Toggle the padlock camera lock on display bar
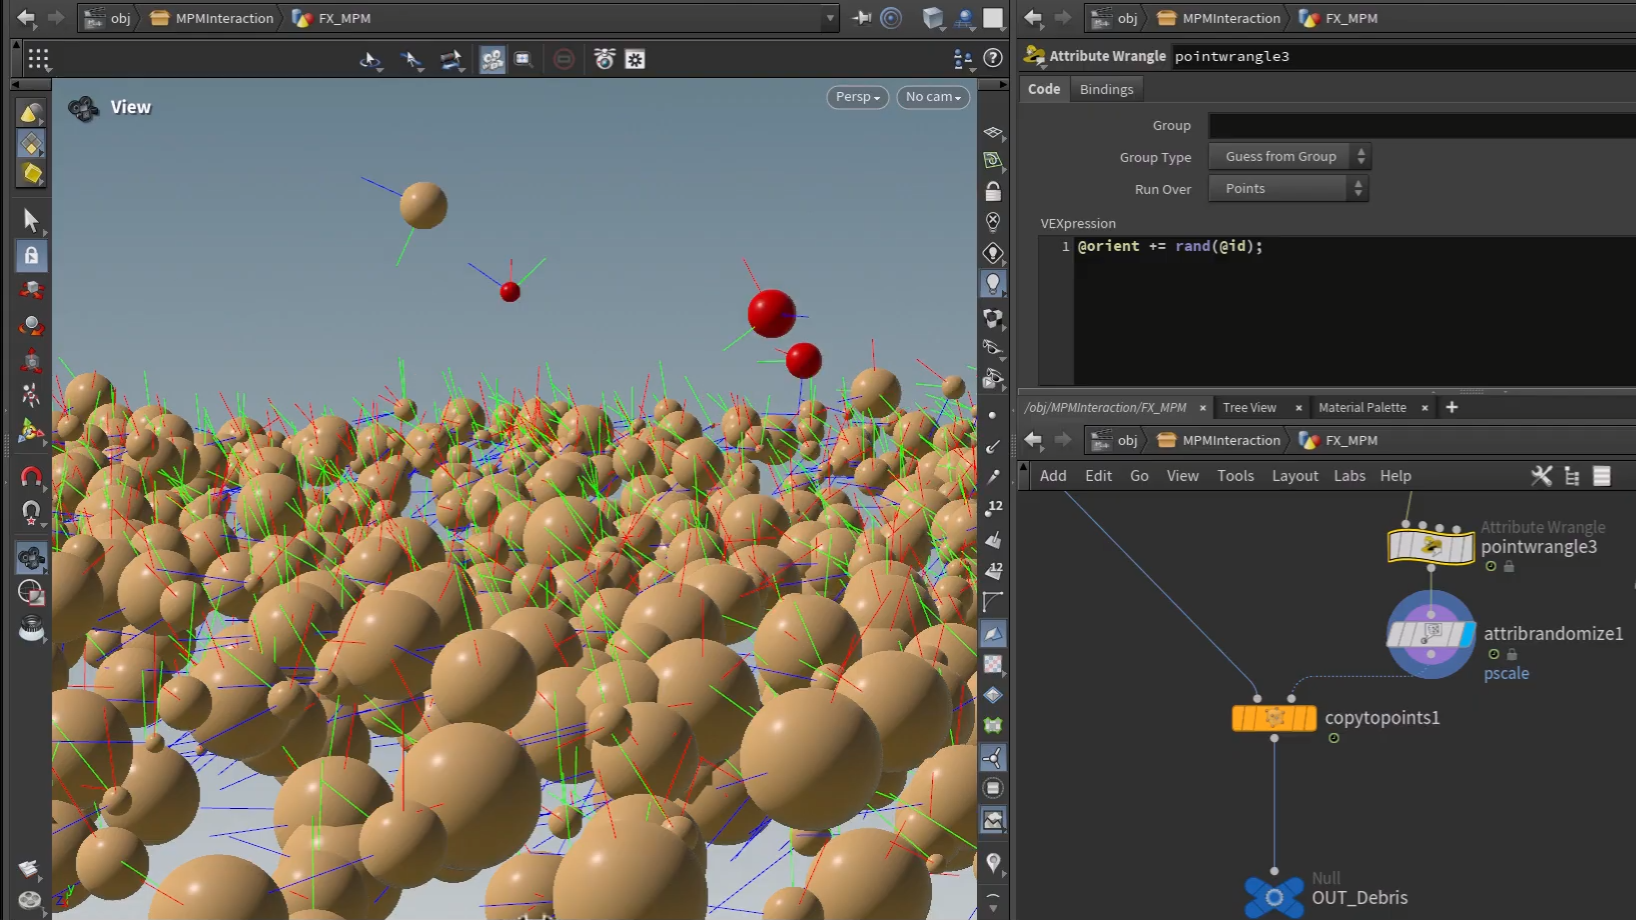This screenshot has width=1636, height=920. (x=993, y=190)
